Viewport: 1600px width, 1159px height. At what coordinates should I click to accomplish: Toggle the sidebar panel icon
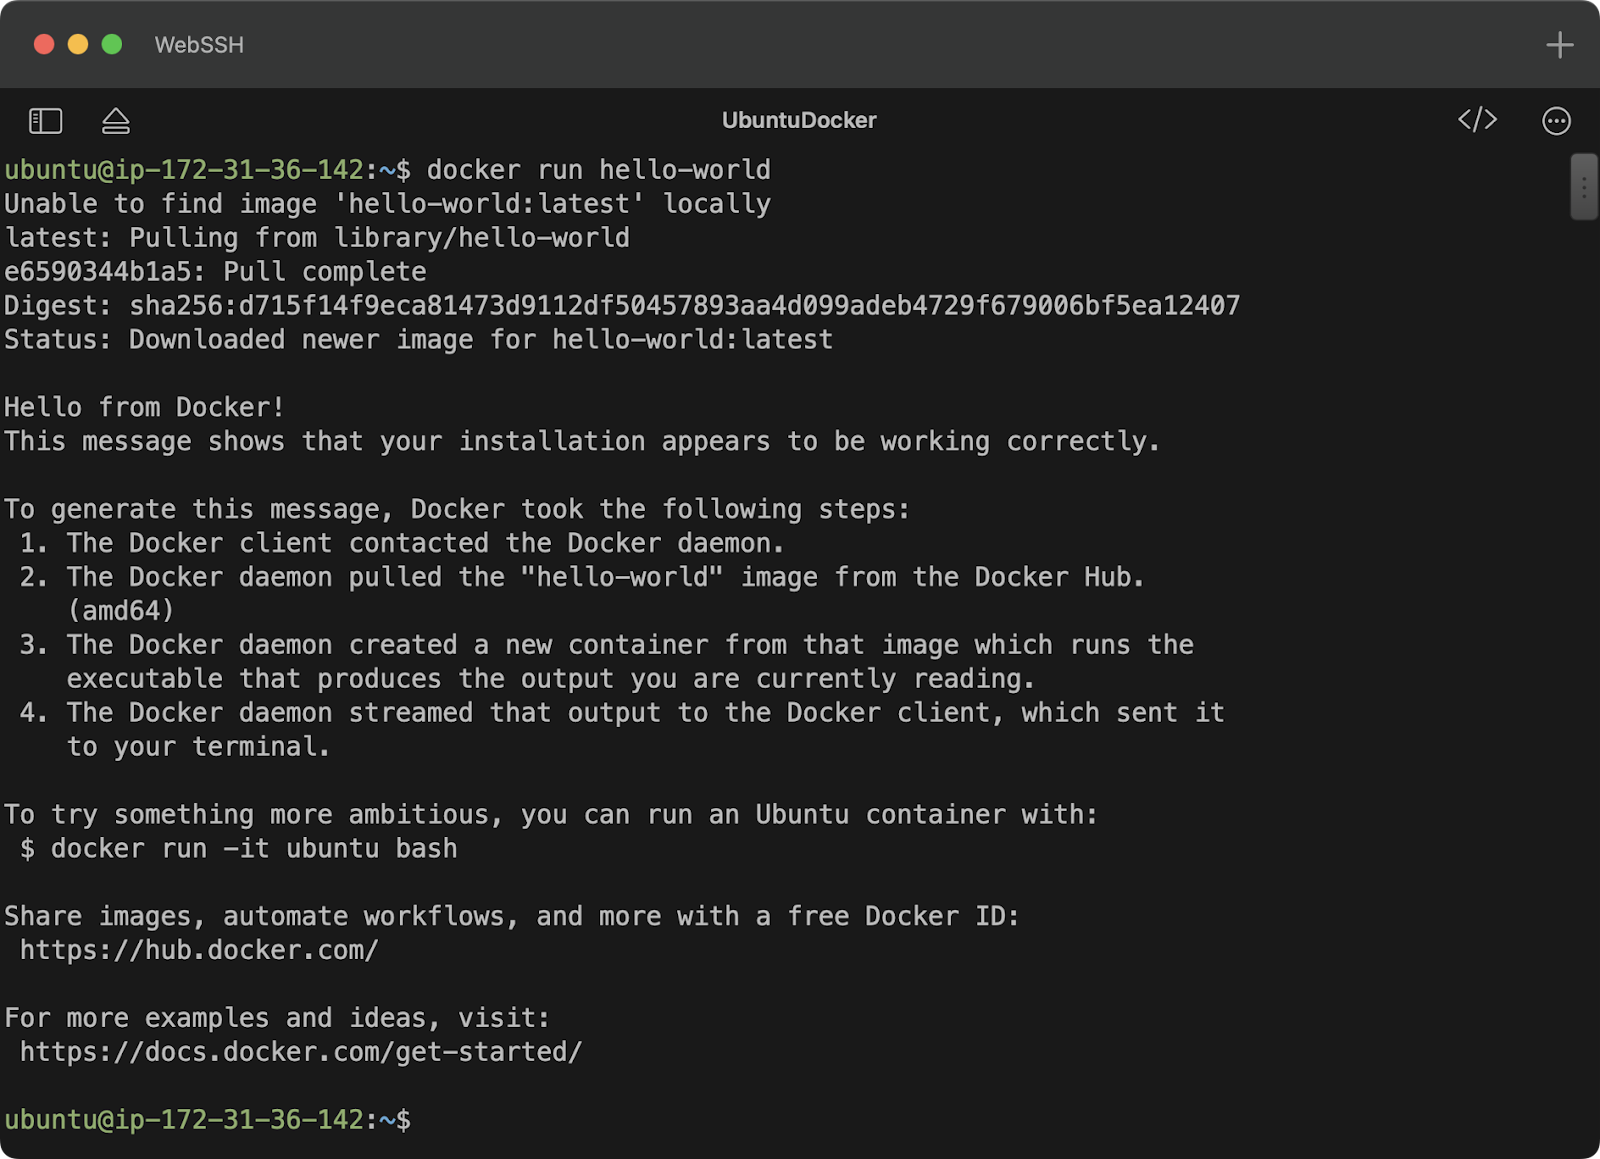pos(45,121)
